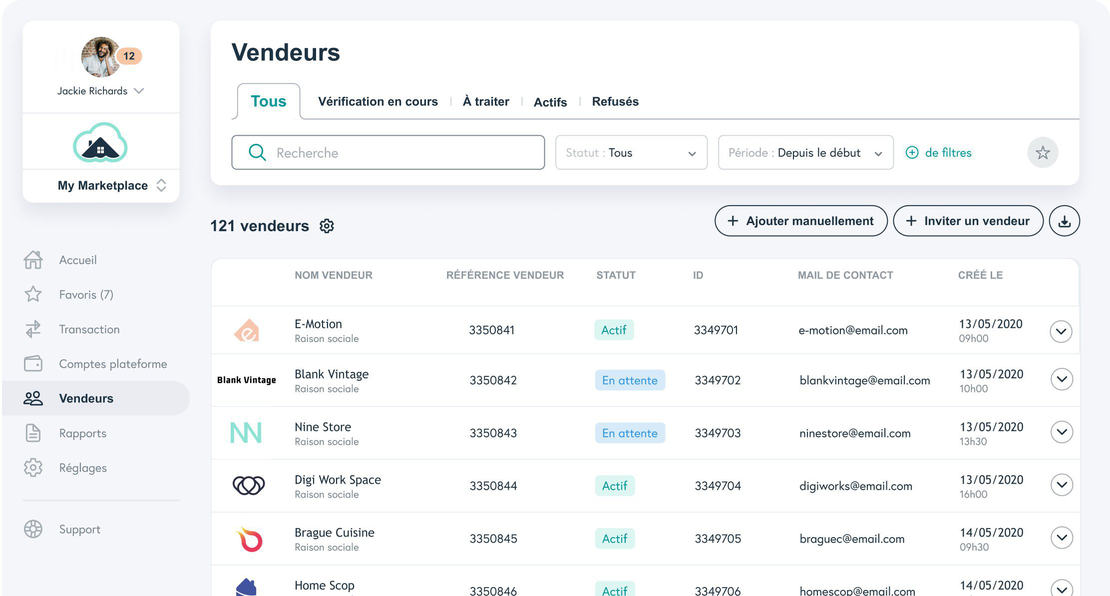Image resolution: width=1110 pixels, height=596 pixels.
Task: Click the Favoris star icon in sidebar
Action: [x=33, y=294]
